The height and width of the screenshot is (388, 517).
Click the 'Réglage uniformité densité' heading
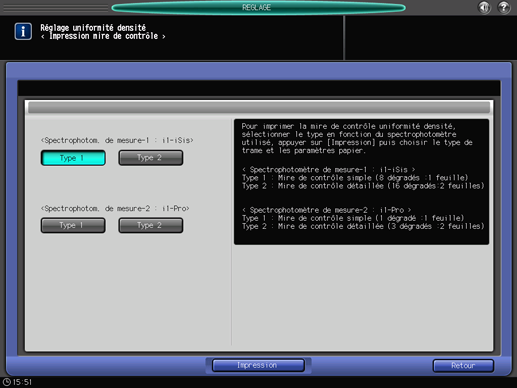pos(93,28)
